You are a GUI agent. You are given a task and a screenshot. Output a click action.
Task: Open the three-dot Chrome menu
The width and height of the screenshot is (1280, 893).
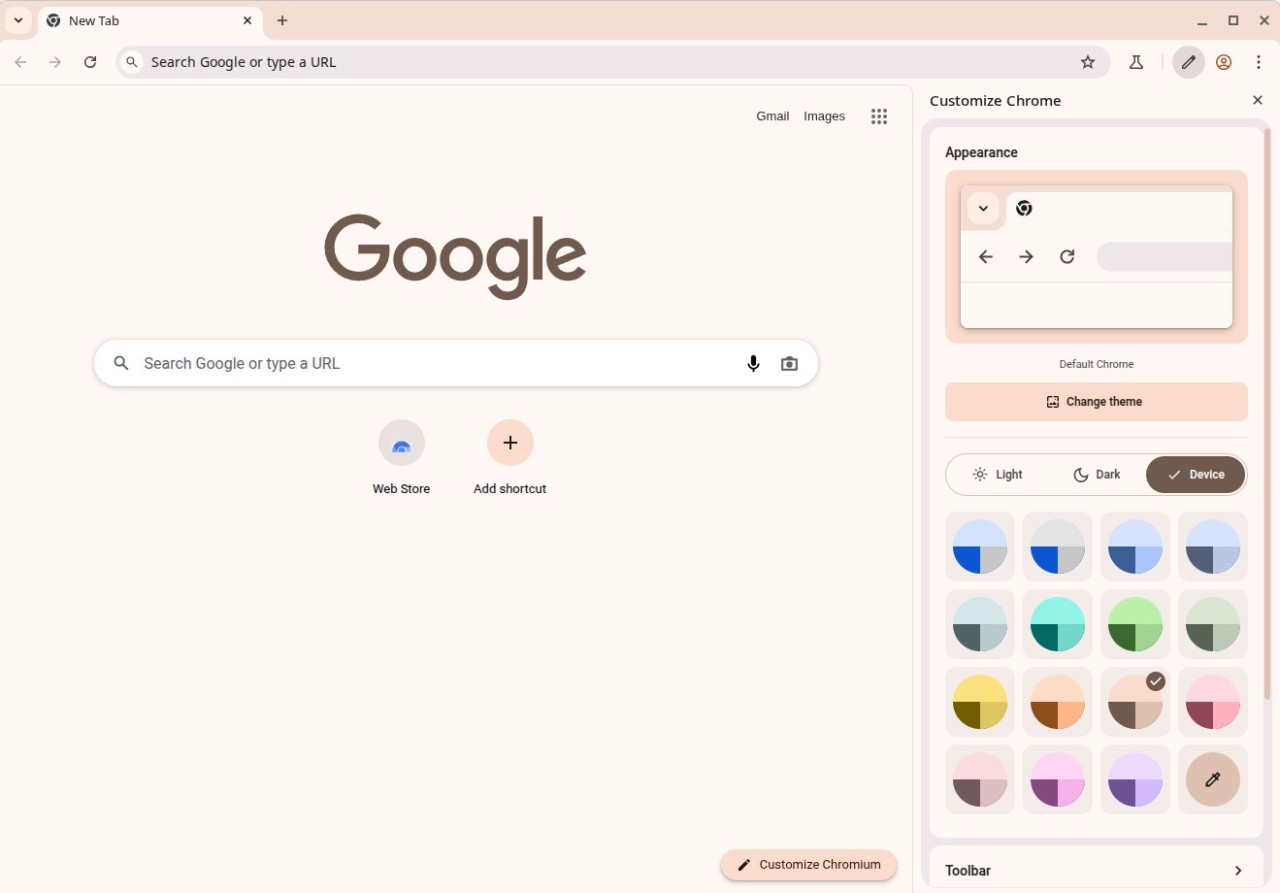click(1258, 62)
